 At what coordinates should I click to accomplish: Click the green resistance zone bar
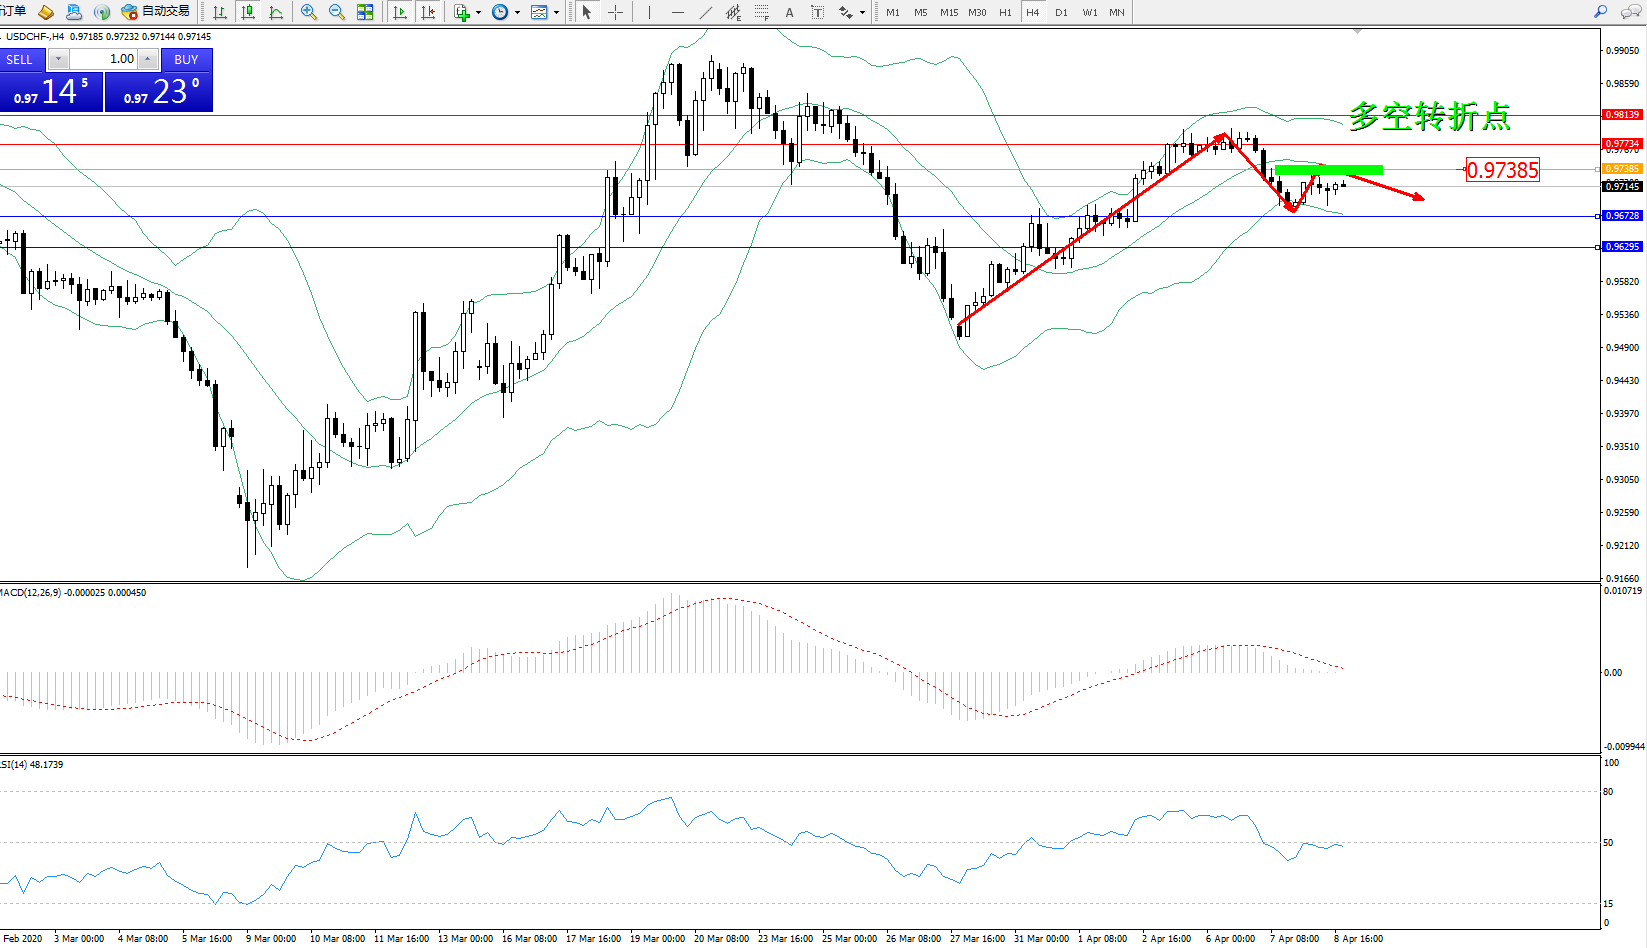click(1328, 170)
